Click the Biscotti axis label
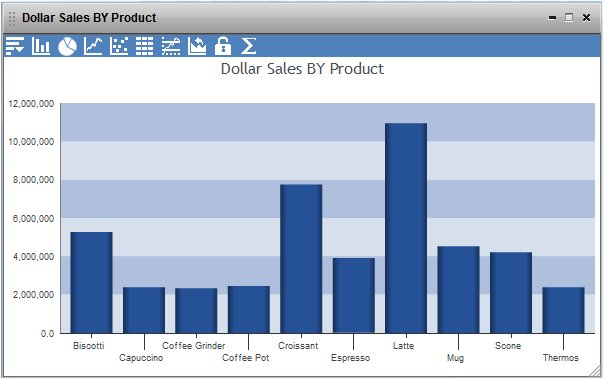The width and height of the screenshot is (604, 379). pos(89,345)
